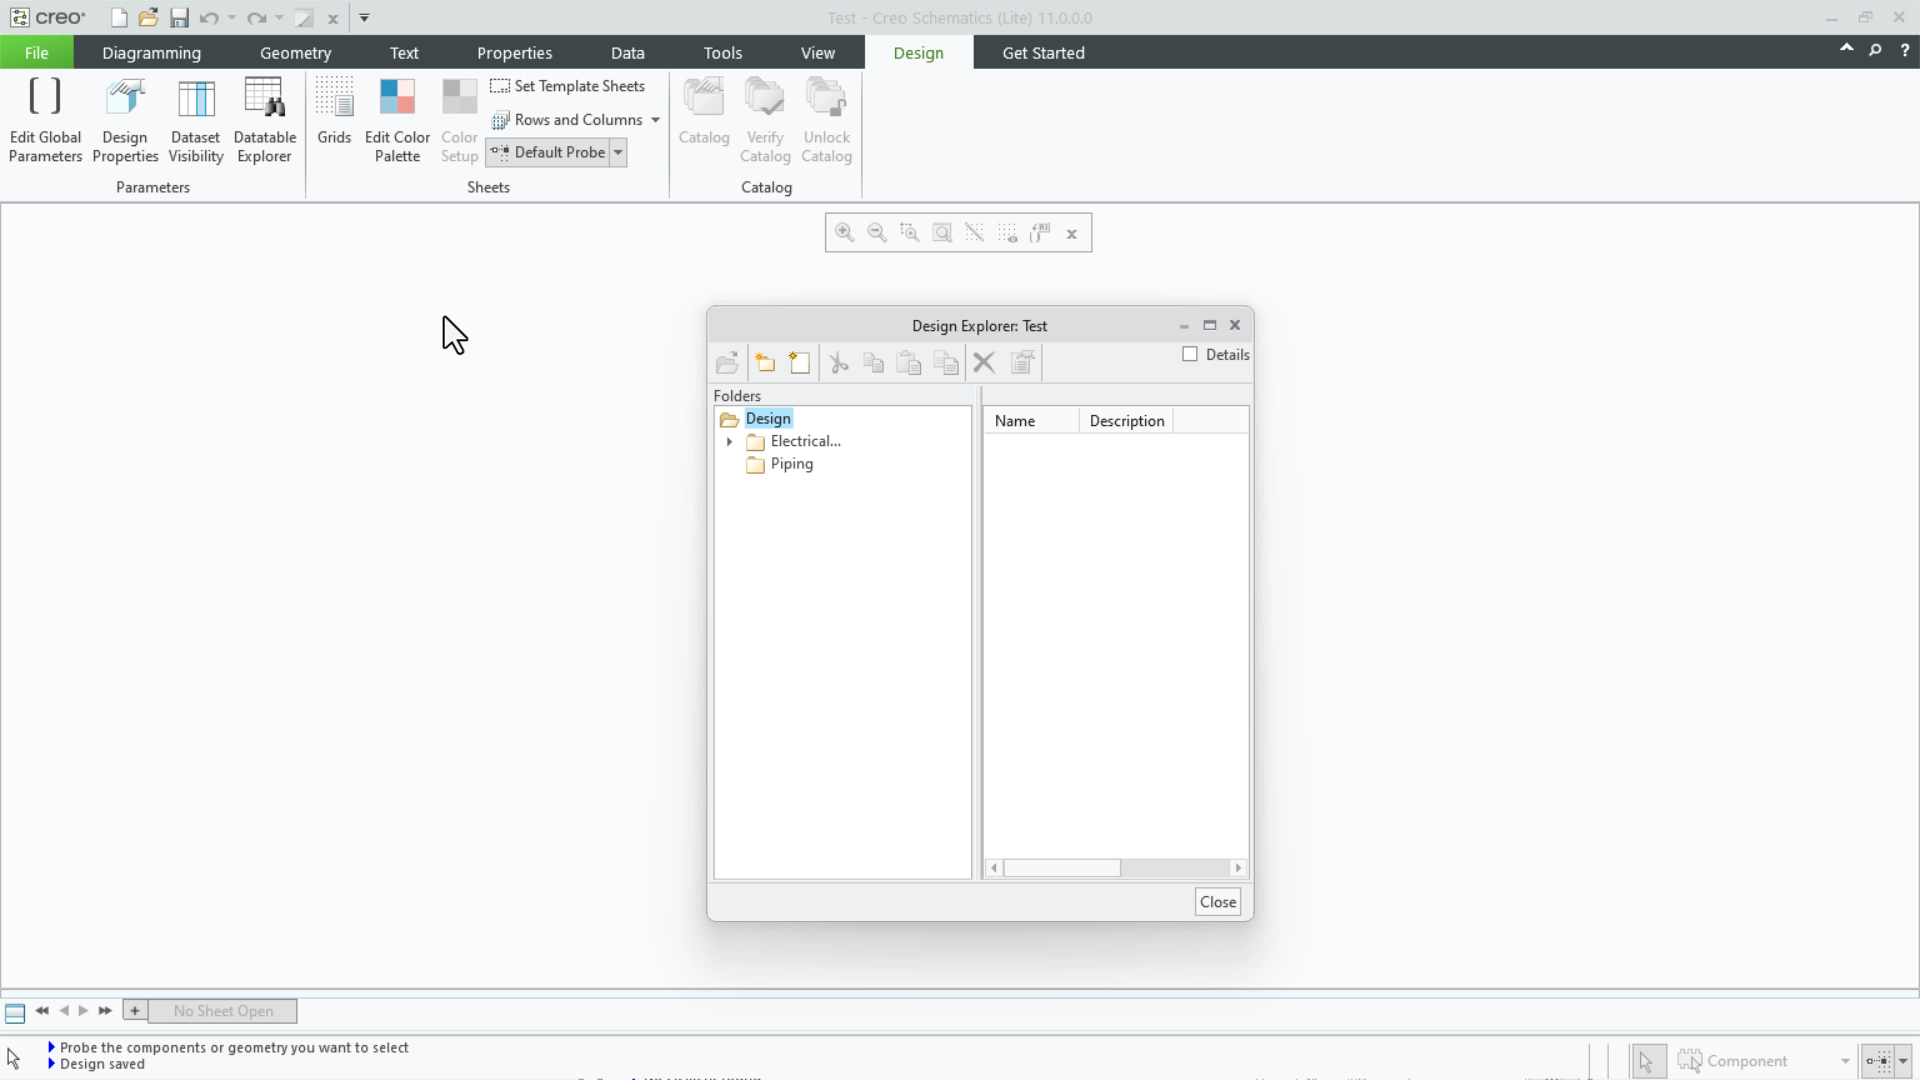Click the New file icon in quick access toolbar
1920x1080 pixels.
coord(119,18)
